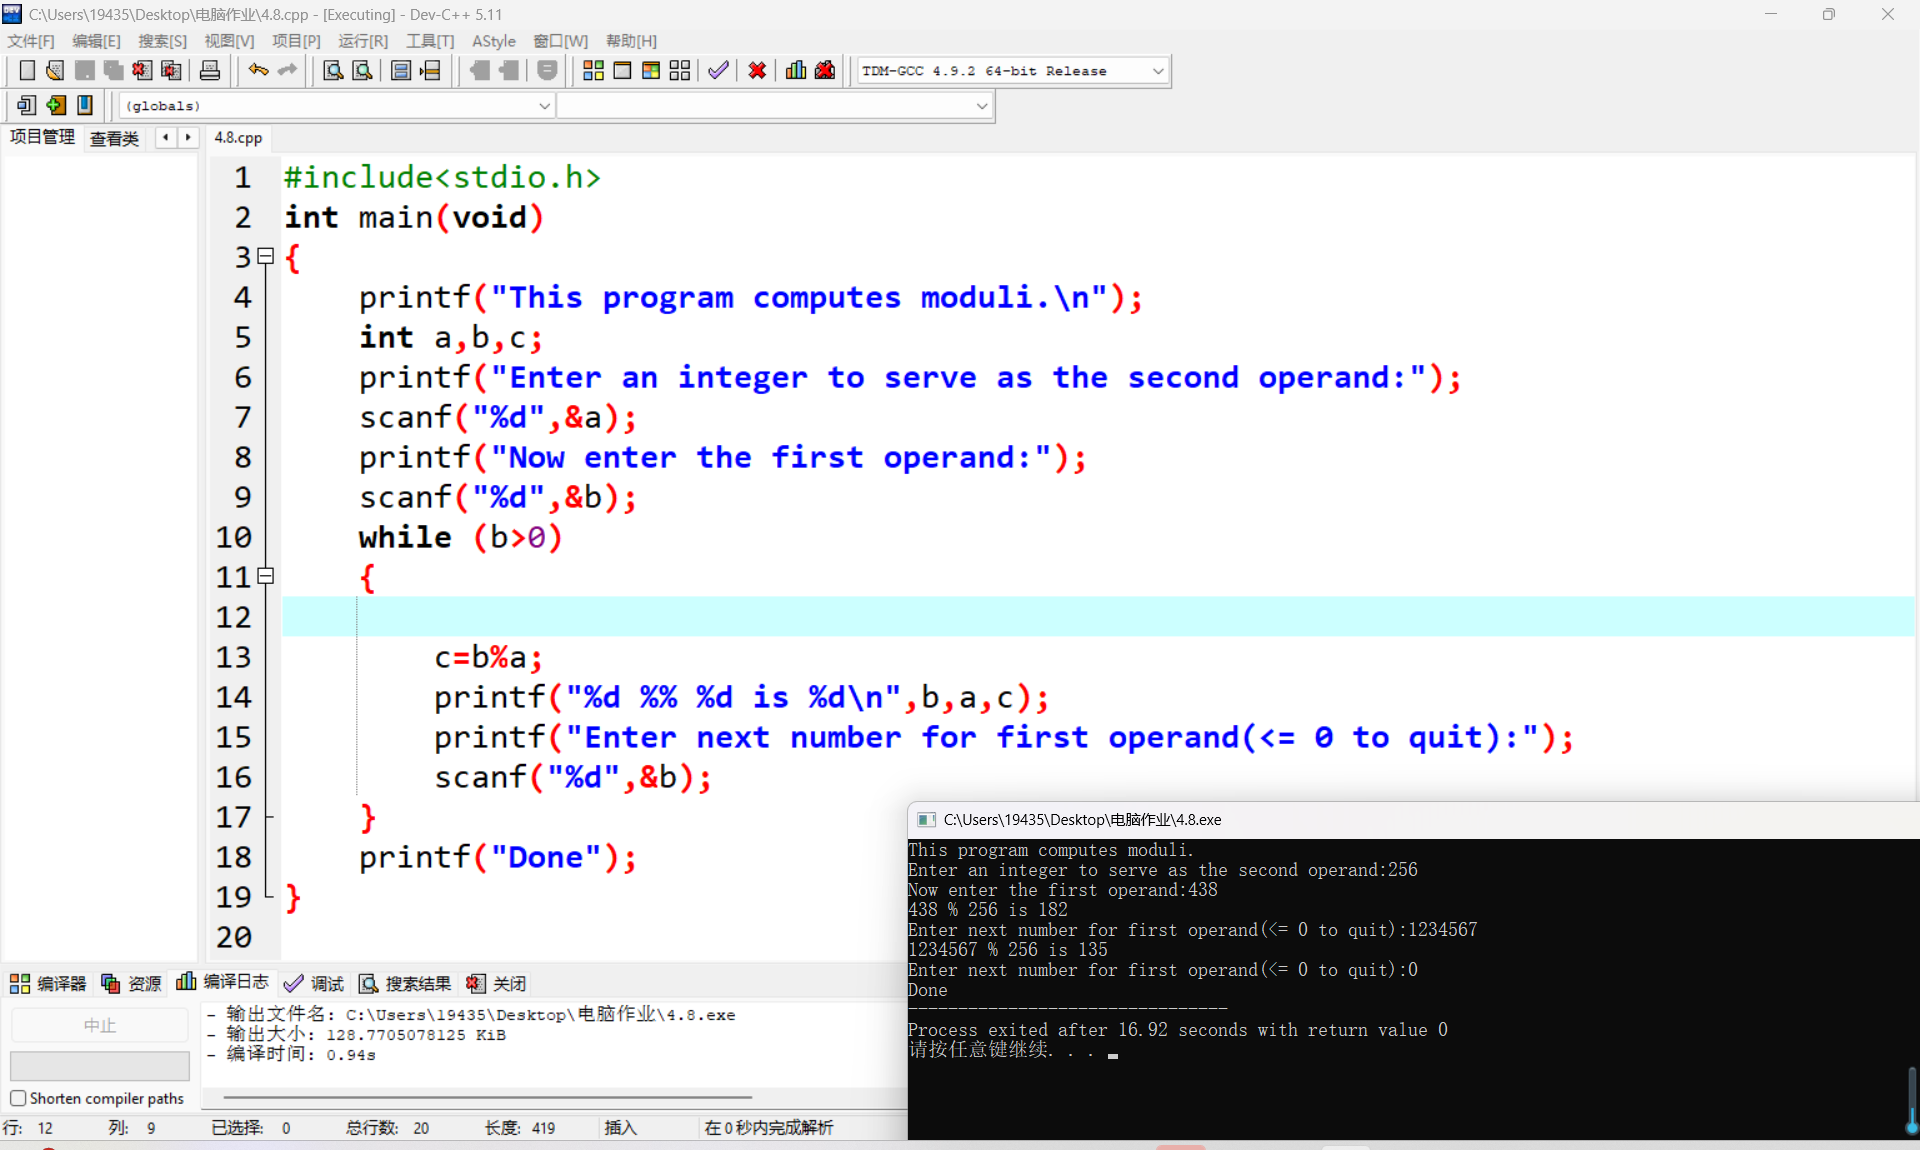1920x1150 pixels.
Task: Click the red X stop execution icon
Action: 757,70
